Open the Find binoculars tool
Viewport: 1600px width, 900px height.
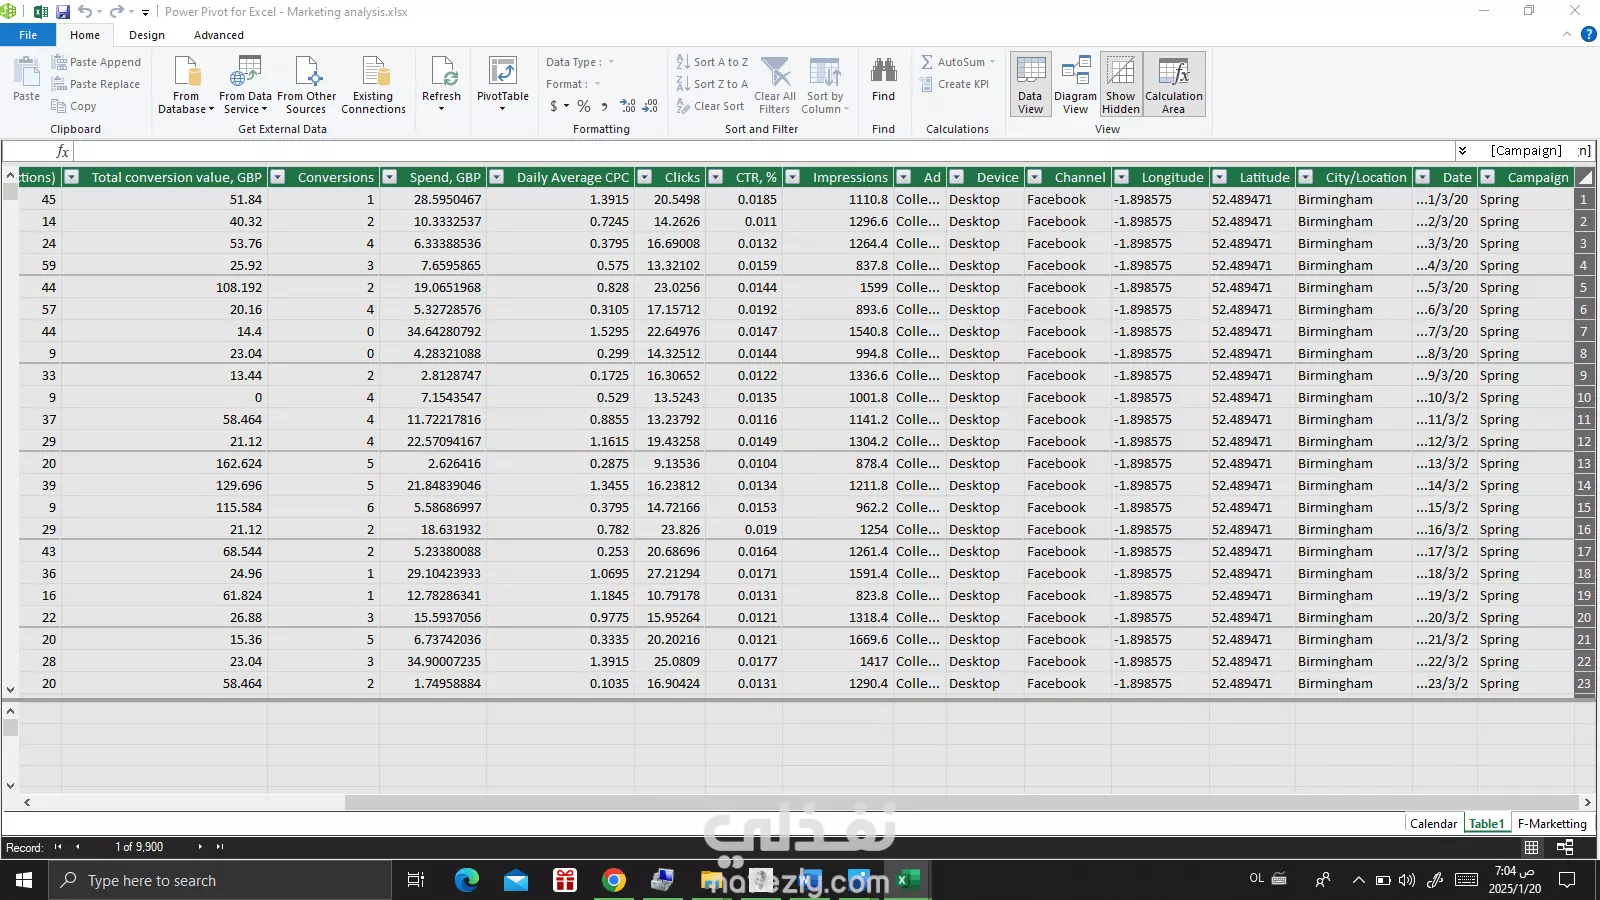pyautogui.click(x=883, y=80)
